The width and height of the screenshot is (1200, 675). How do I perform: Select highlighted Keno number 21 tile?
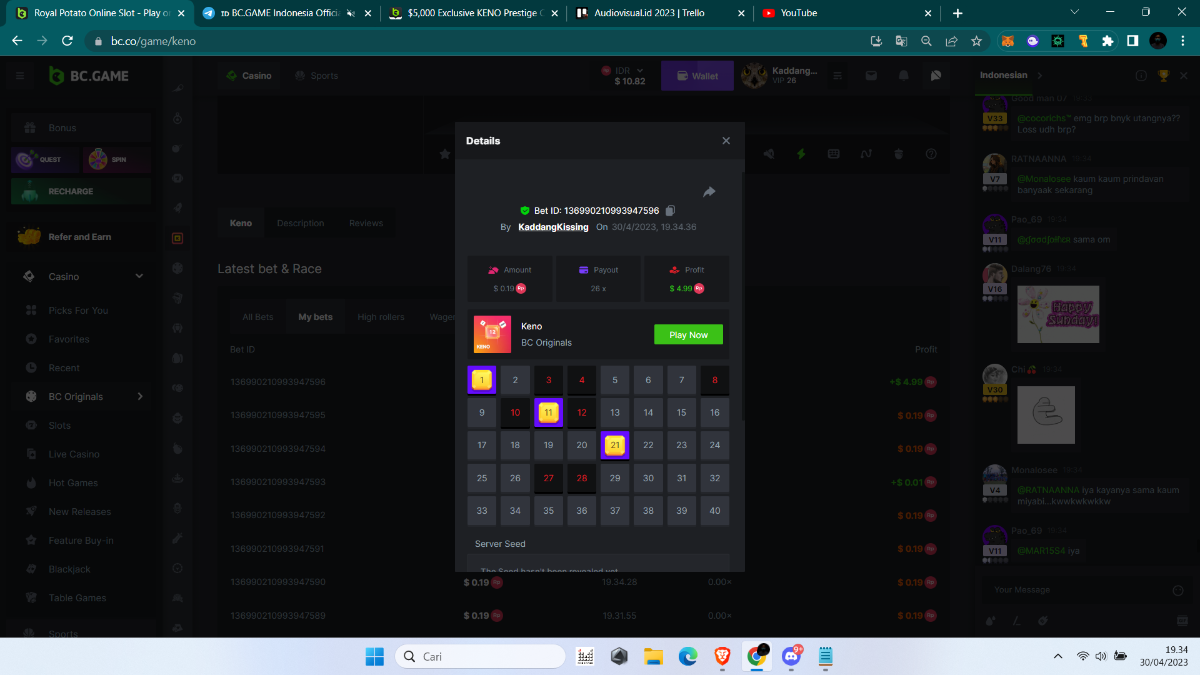pos(615,446)
